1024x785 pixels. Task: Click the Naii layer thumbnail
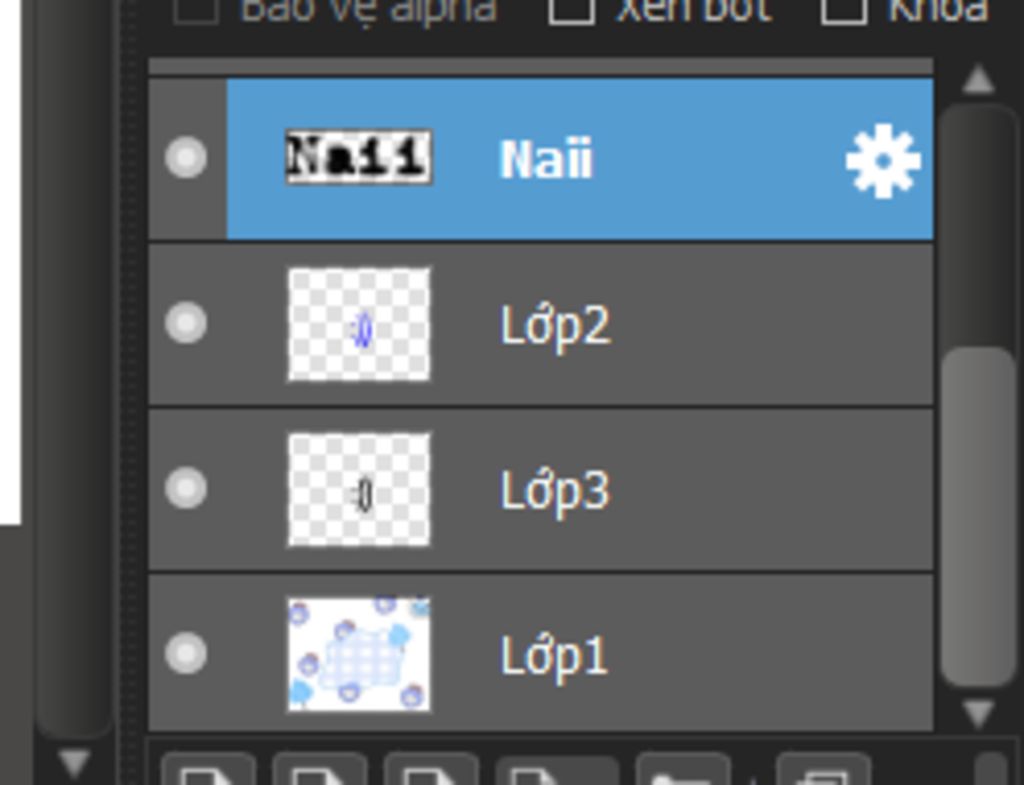[x=359, y=157]
